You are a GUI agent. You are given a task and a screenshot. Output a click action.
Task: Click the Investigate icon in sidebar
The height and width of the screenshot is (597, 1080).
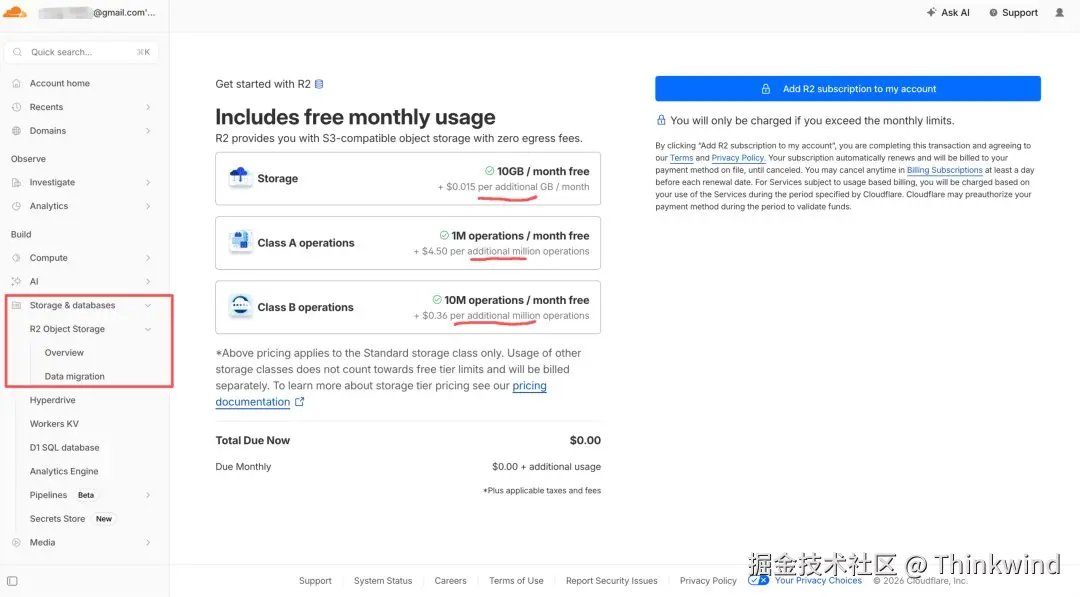[17, 182]
